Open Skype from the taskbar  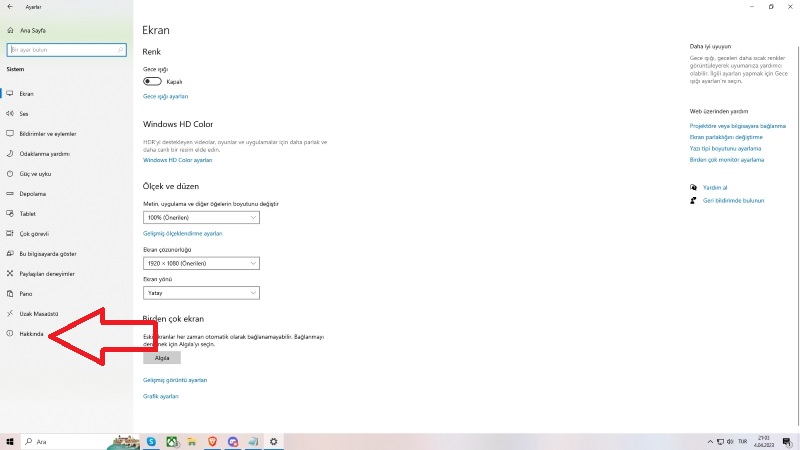point(152,442)
